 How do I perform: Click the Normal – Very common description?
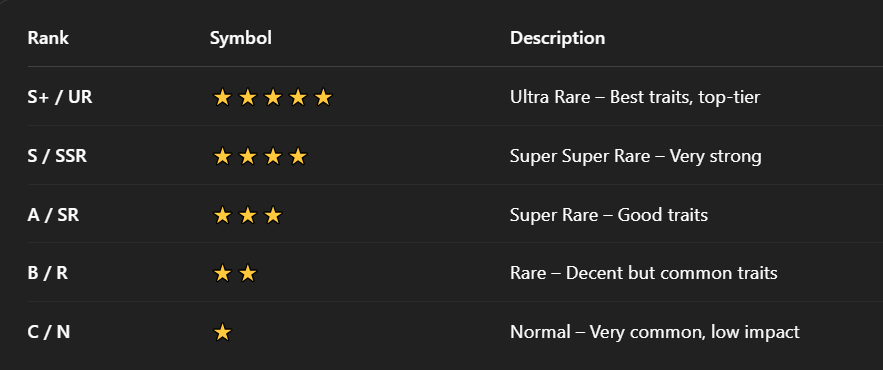(654, 332)
